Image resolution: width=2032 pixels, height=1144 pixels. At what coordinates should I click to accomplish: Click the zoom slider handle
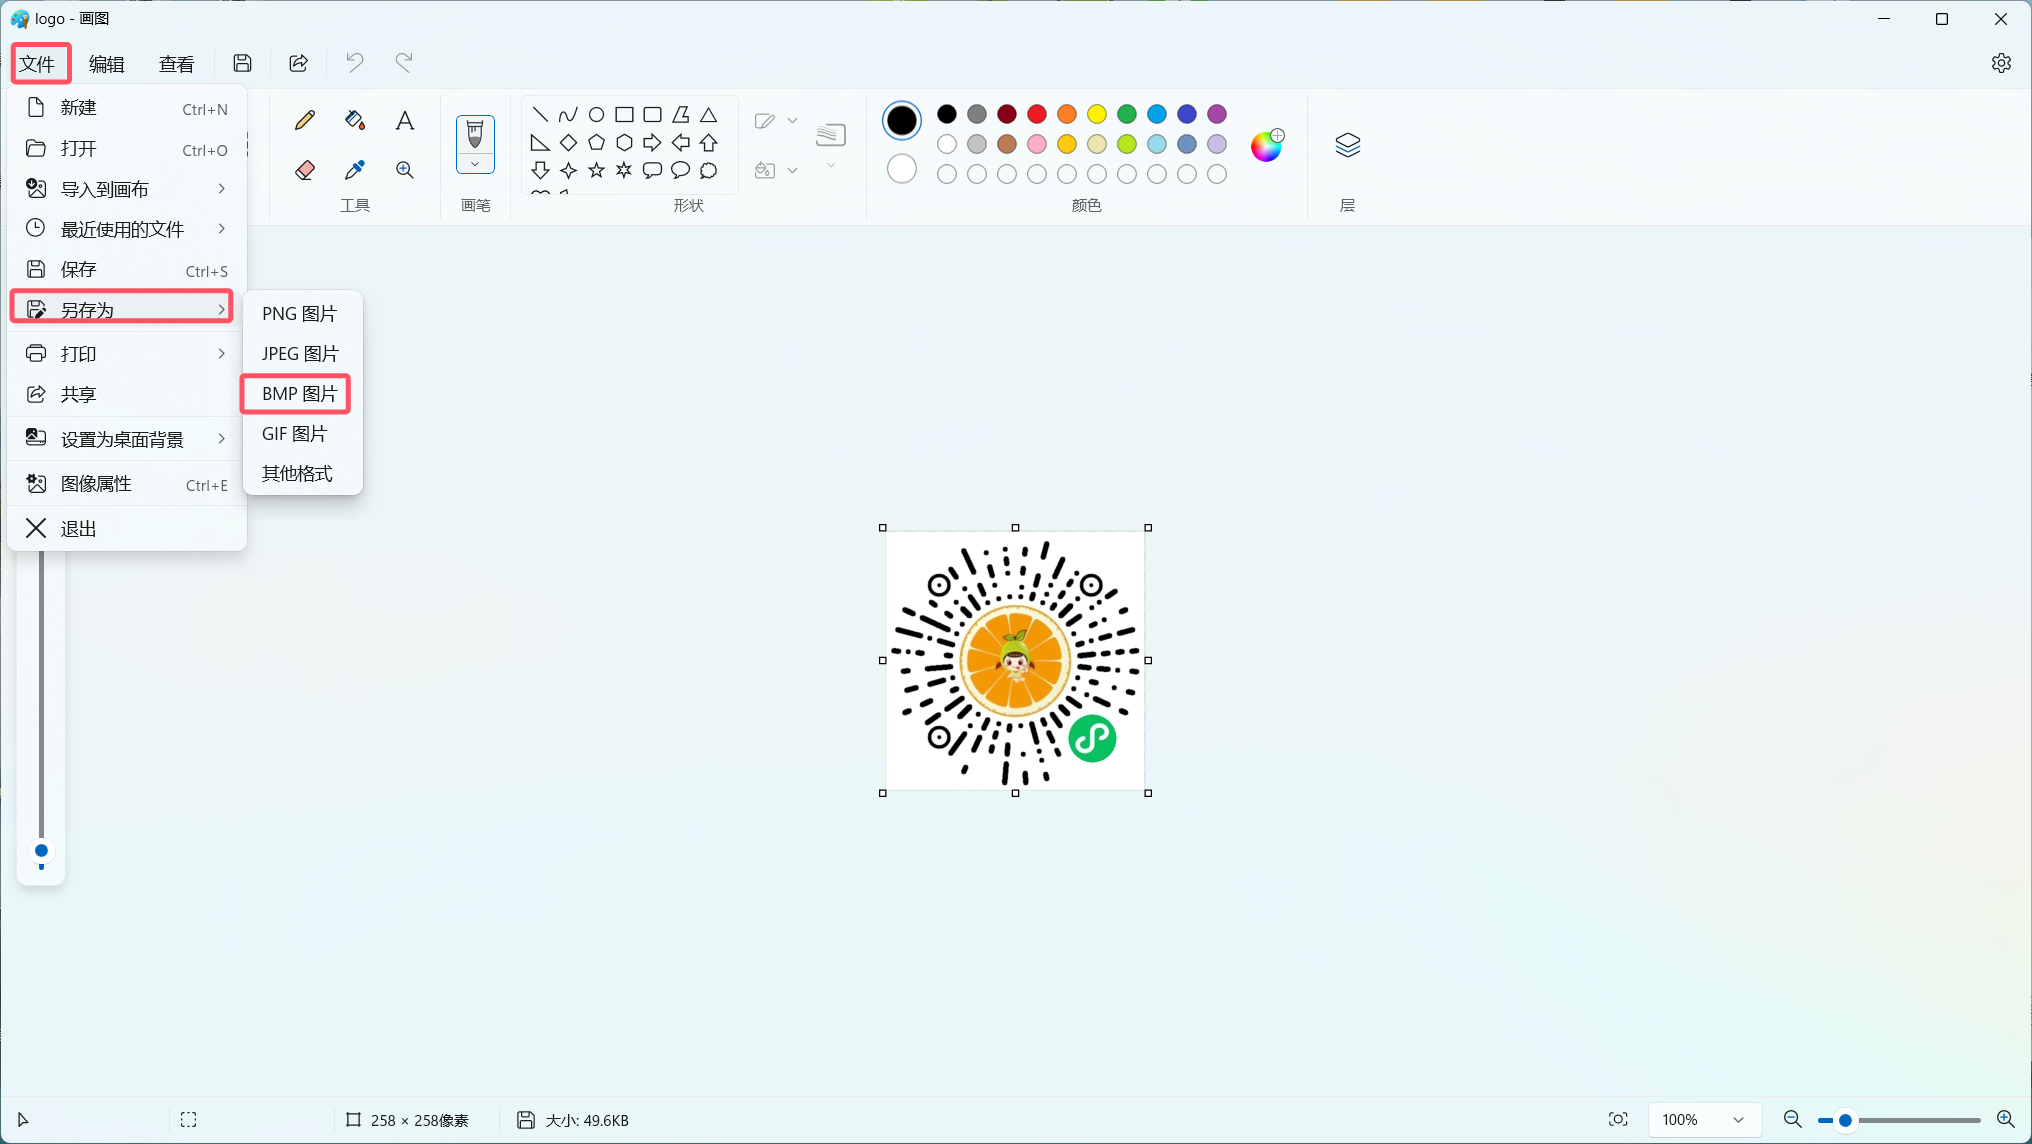coord(1846,1120)
